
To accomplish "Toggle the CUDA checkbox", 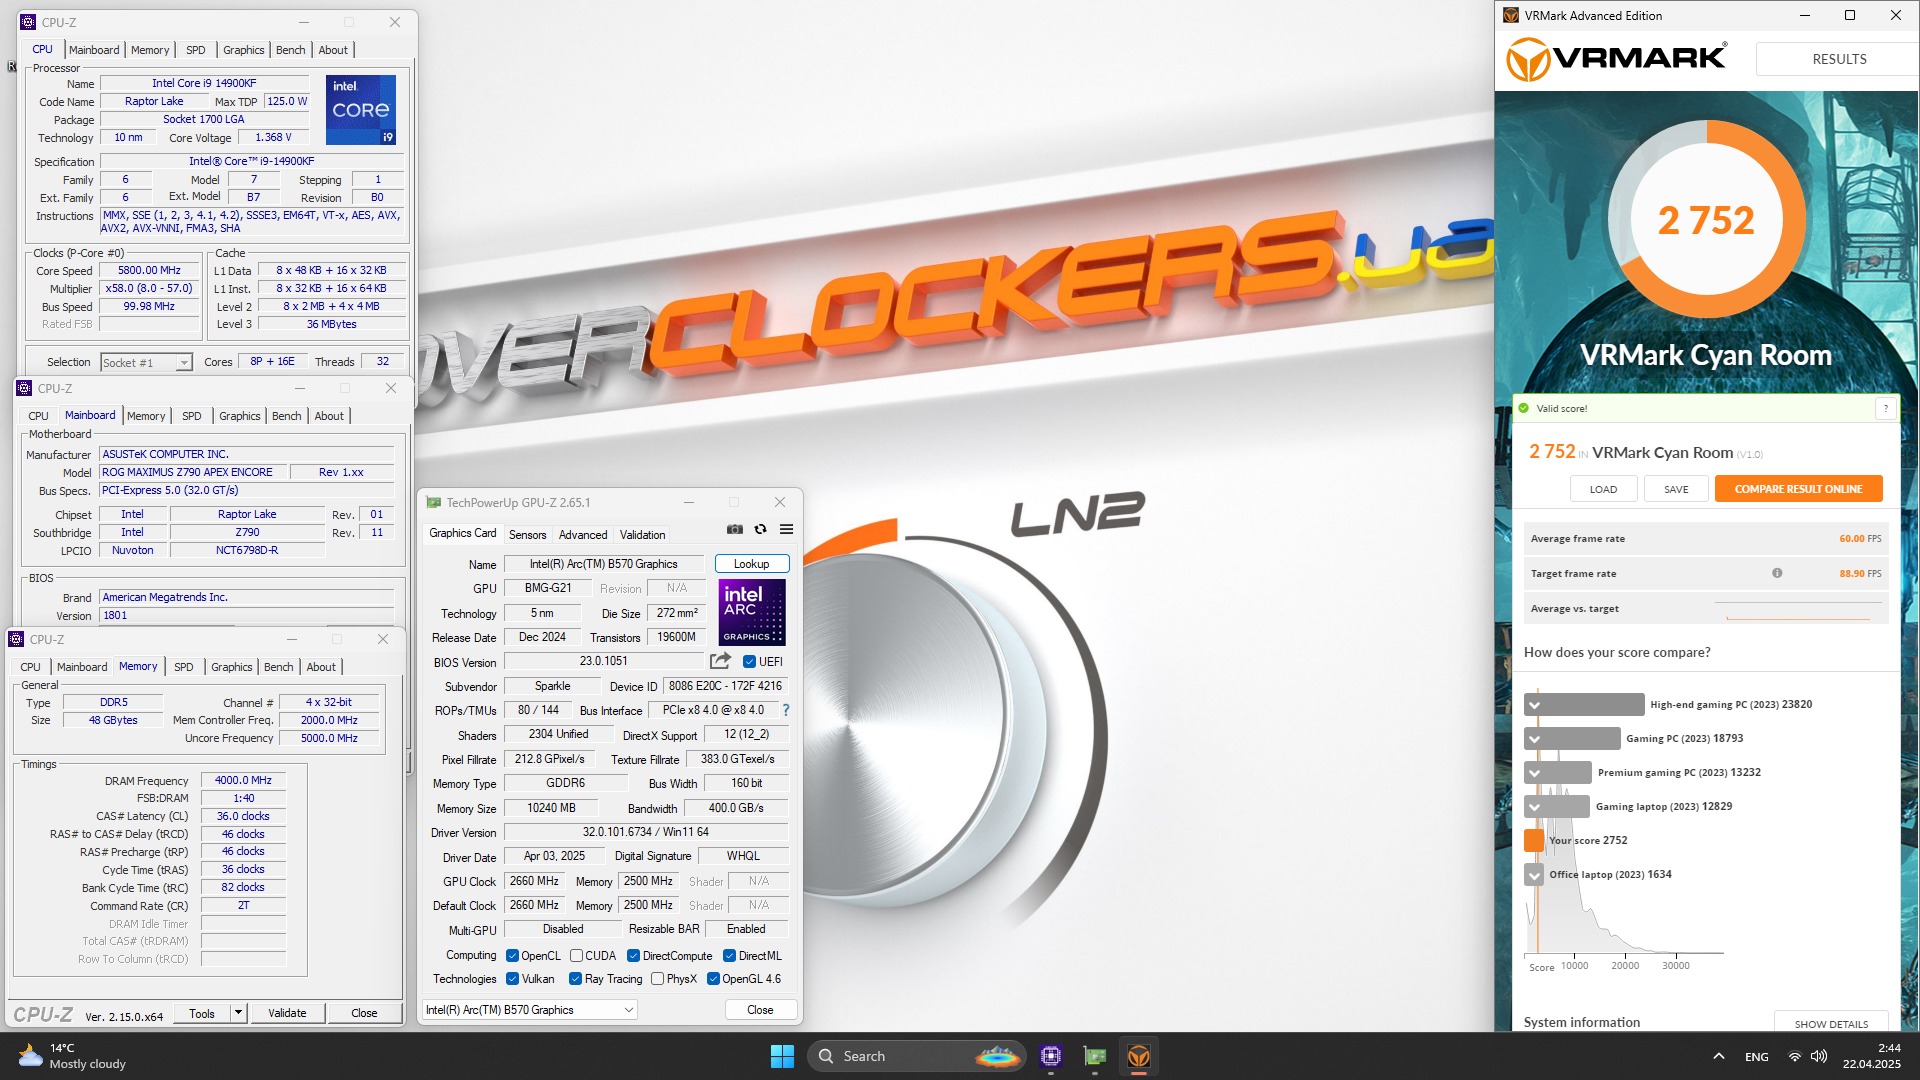I will tap(576, 956).
